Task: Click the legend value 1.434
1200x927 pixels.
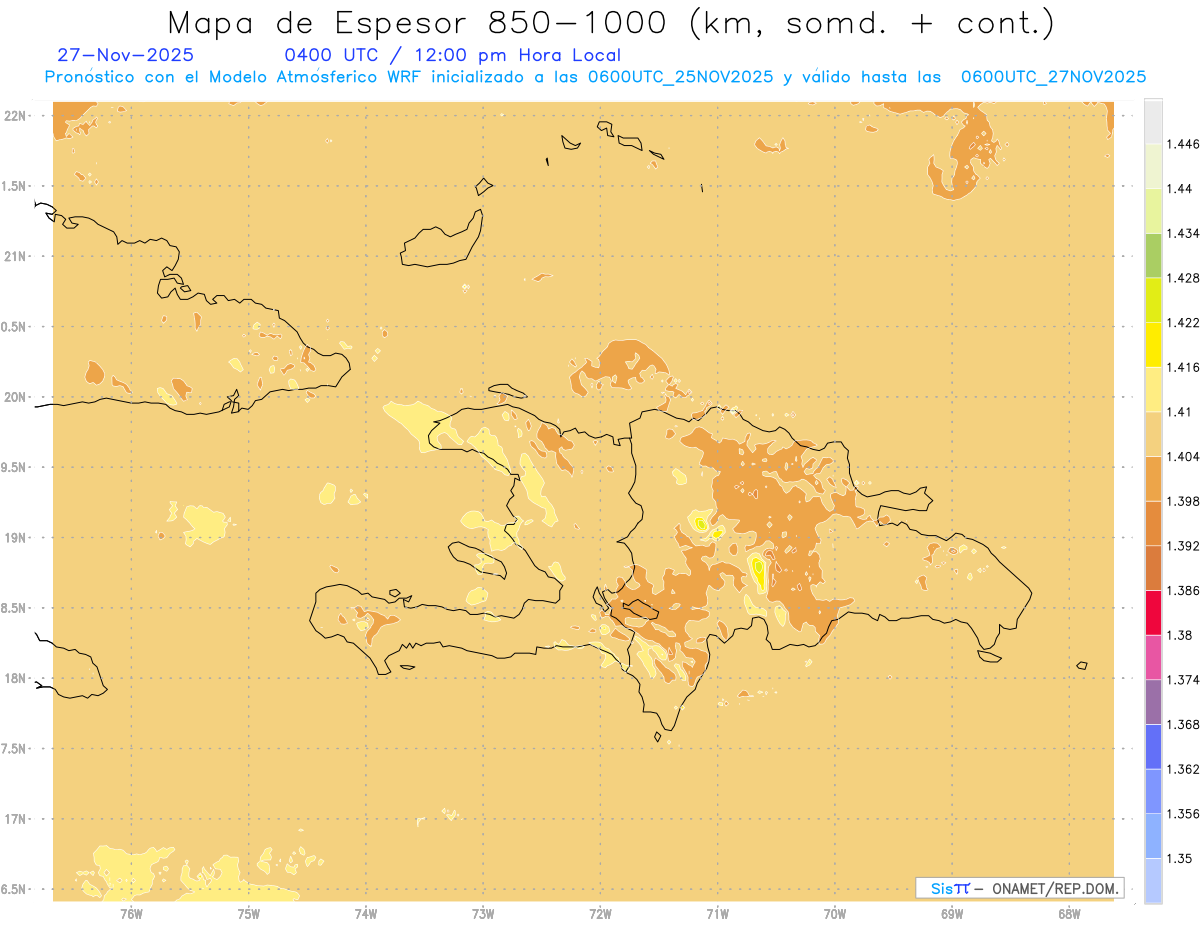Action: click(x=1184, y=233)
